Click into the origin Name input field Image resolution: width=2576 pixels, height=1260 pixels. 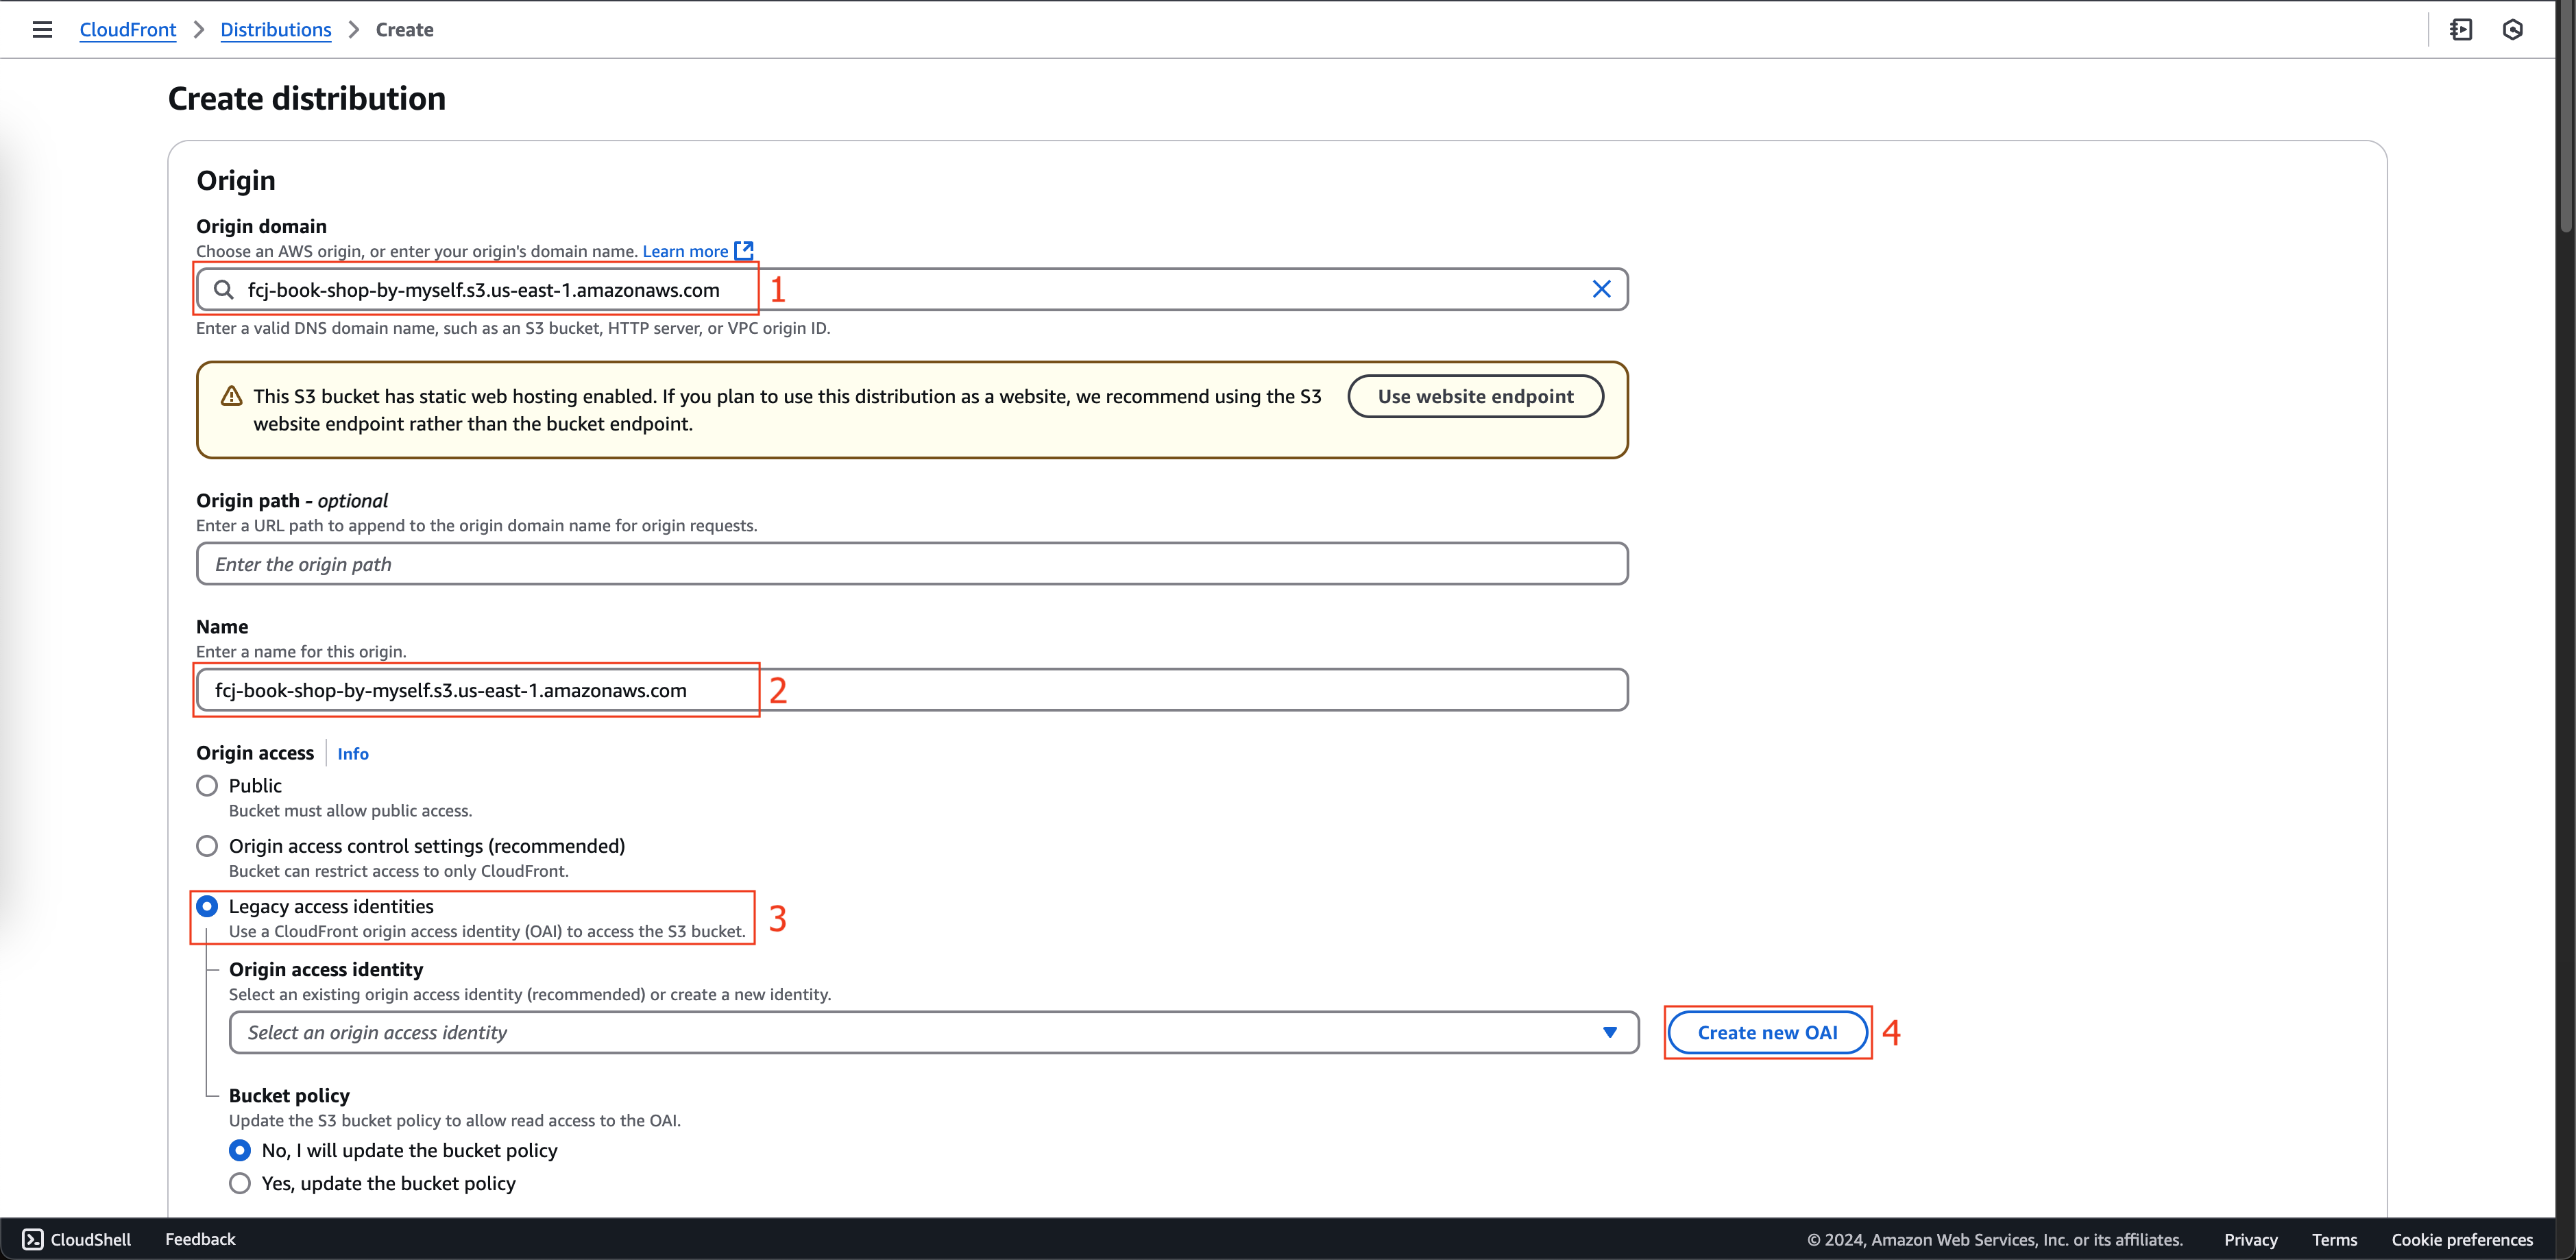912,690
